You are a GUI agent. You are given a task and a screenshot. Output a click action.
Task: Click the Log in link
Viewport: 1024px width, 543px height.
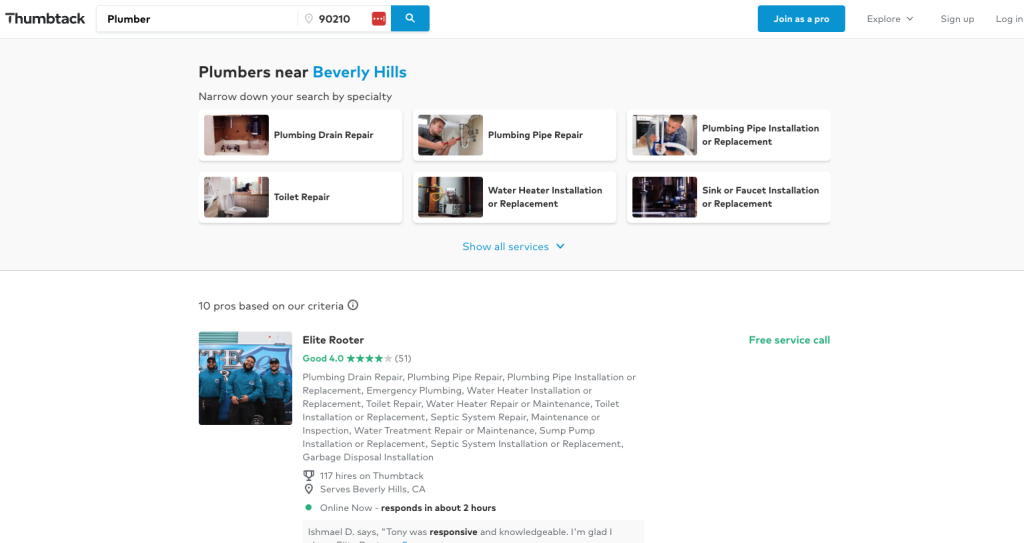click(x=1009, y=19)
